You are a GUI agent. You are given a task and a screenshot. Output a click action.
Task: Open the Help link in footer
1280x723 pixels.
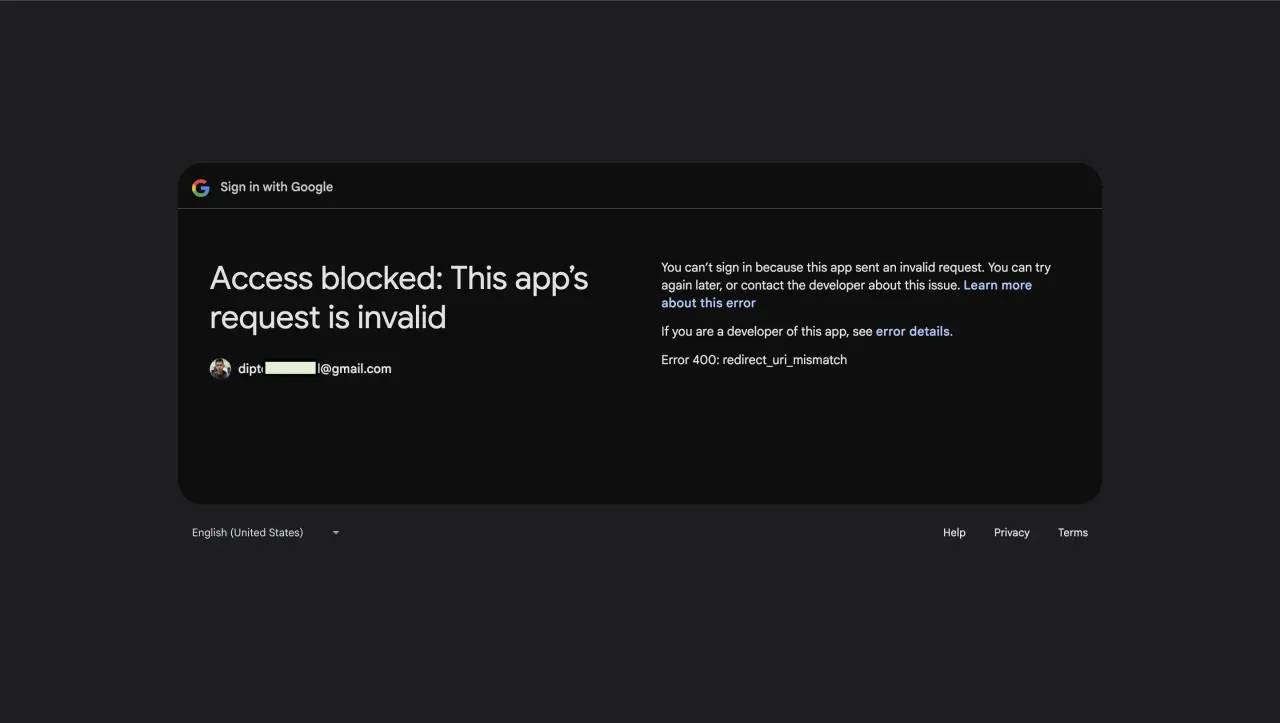954,533
